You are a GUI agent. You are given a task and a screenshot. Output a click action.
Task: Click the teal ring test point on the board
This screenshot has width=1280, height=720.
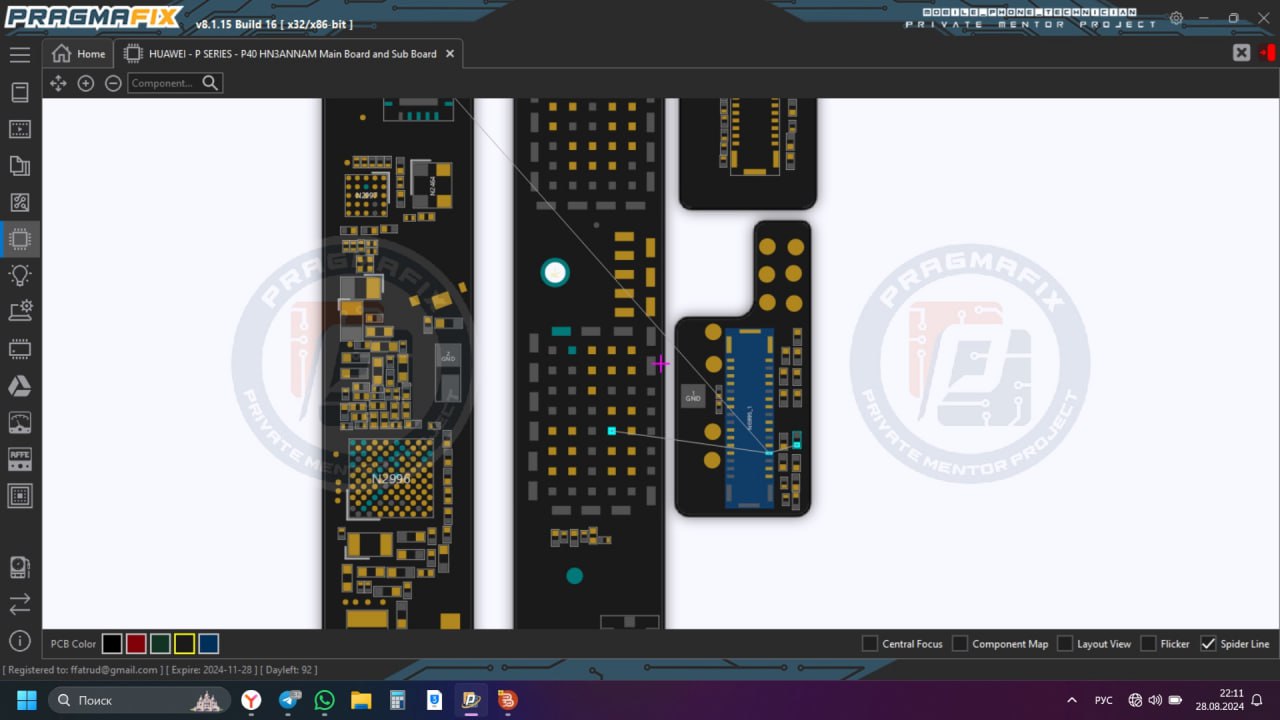pyautogui.click(x=555, y=272)
